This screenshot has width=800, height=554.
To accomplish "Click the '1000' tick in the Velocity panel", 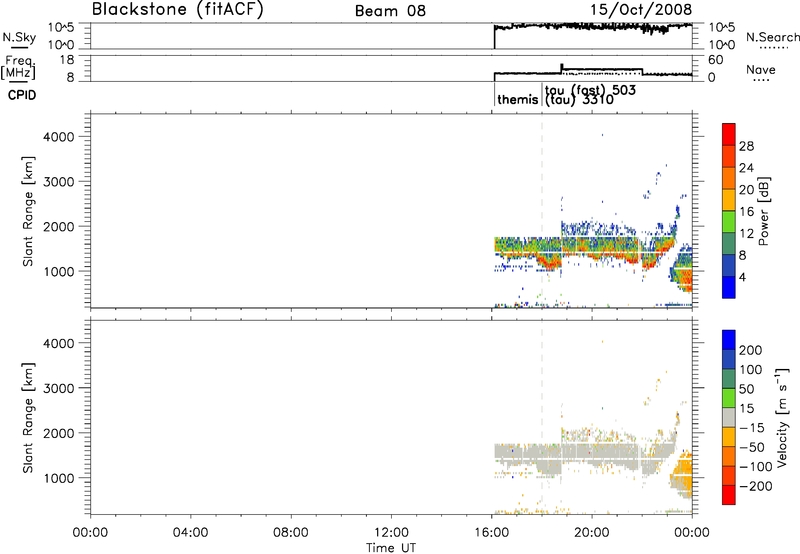I will coord(59,478).
